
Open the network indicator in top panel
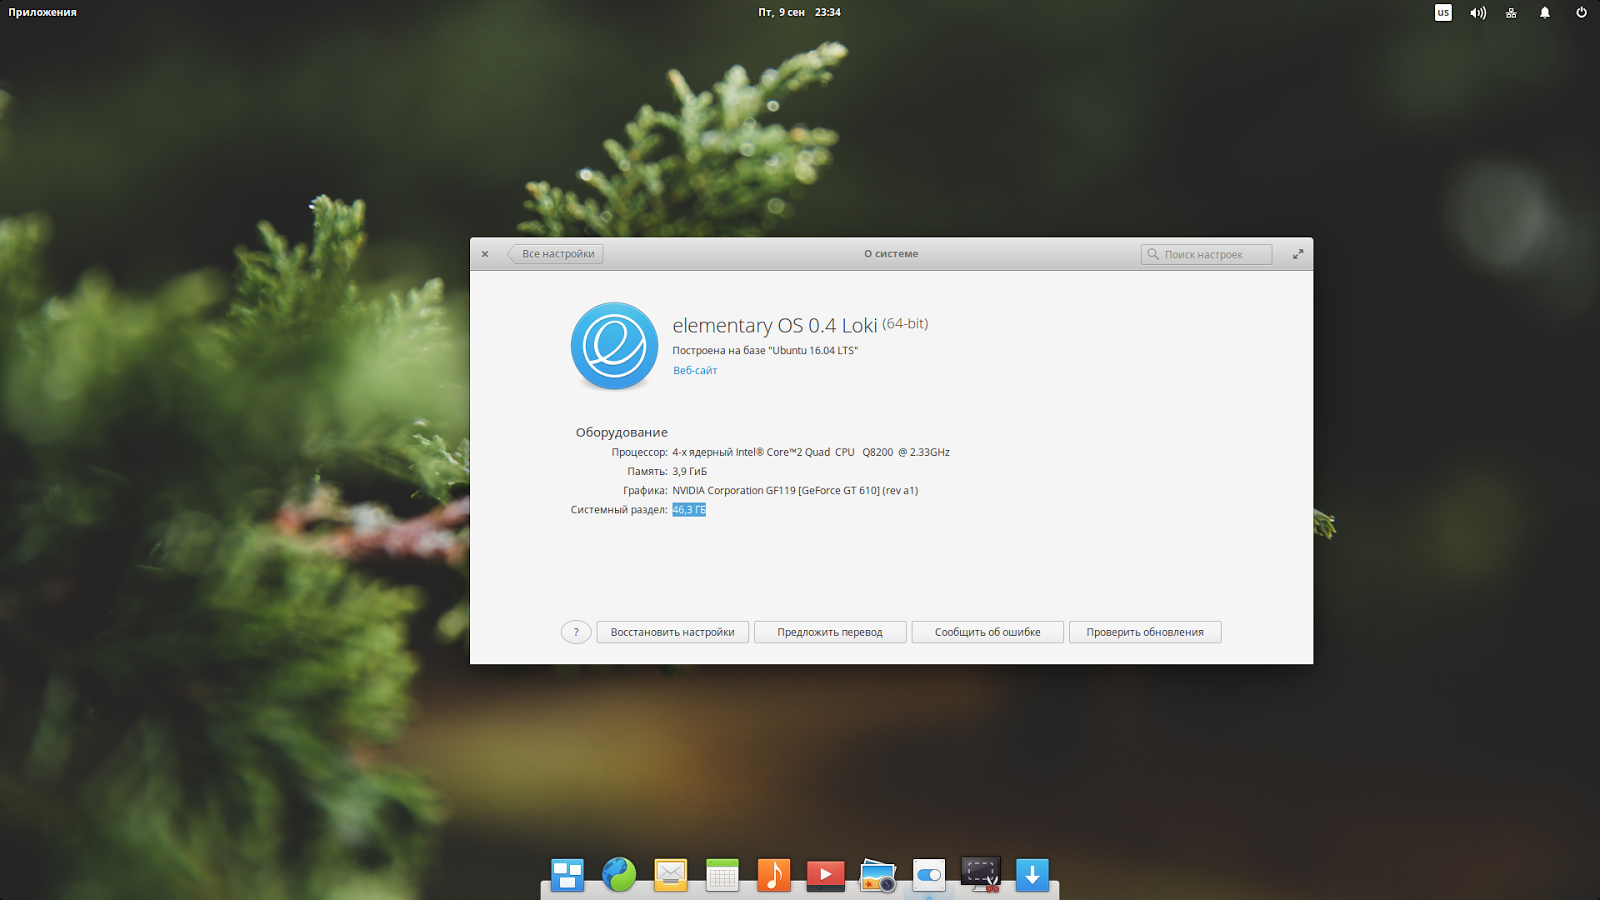[x=1511, y=13]
